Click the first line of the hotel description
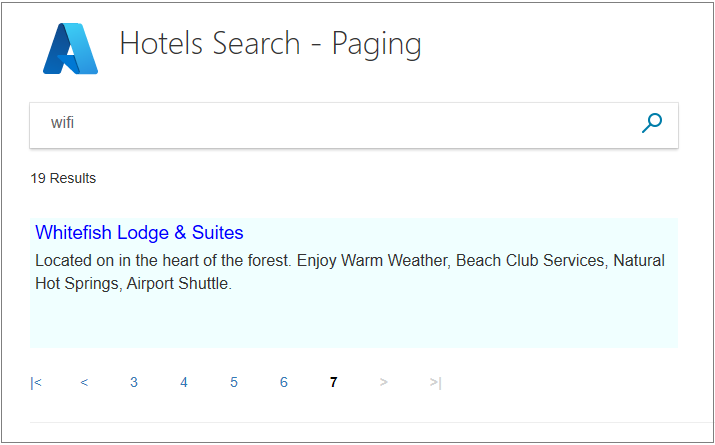The image size is (715, 445). [x=300, y=260]
